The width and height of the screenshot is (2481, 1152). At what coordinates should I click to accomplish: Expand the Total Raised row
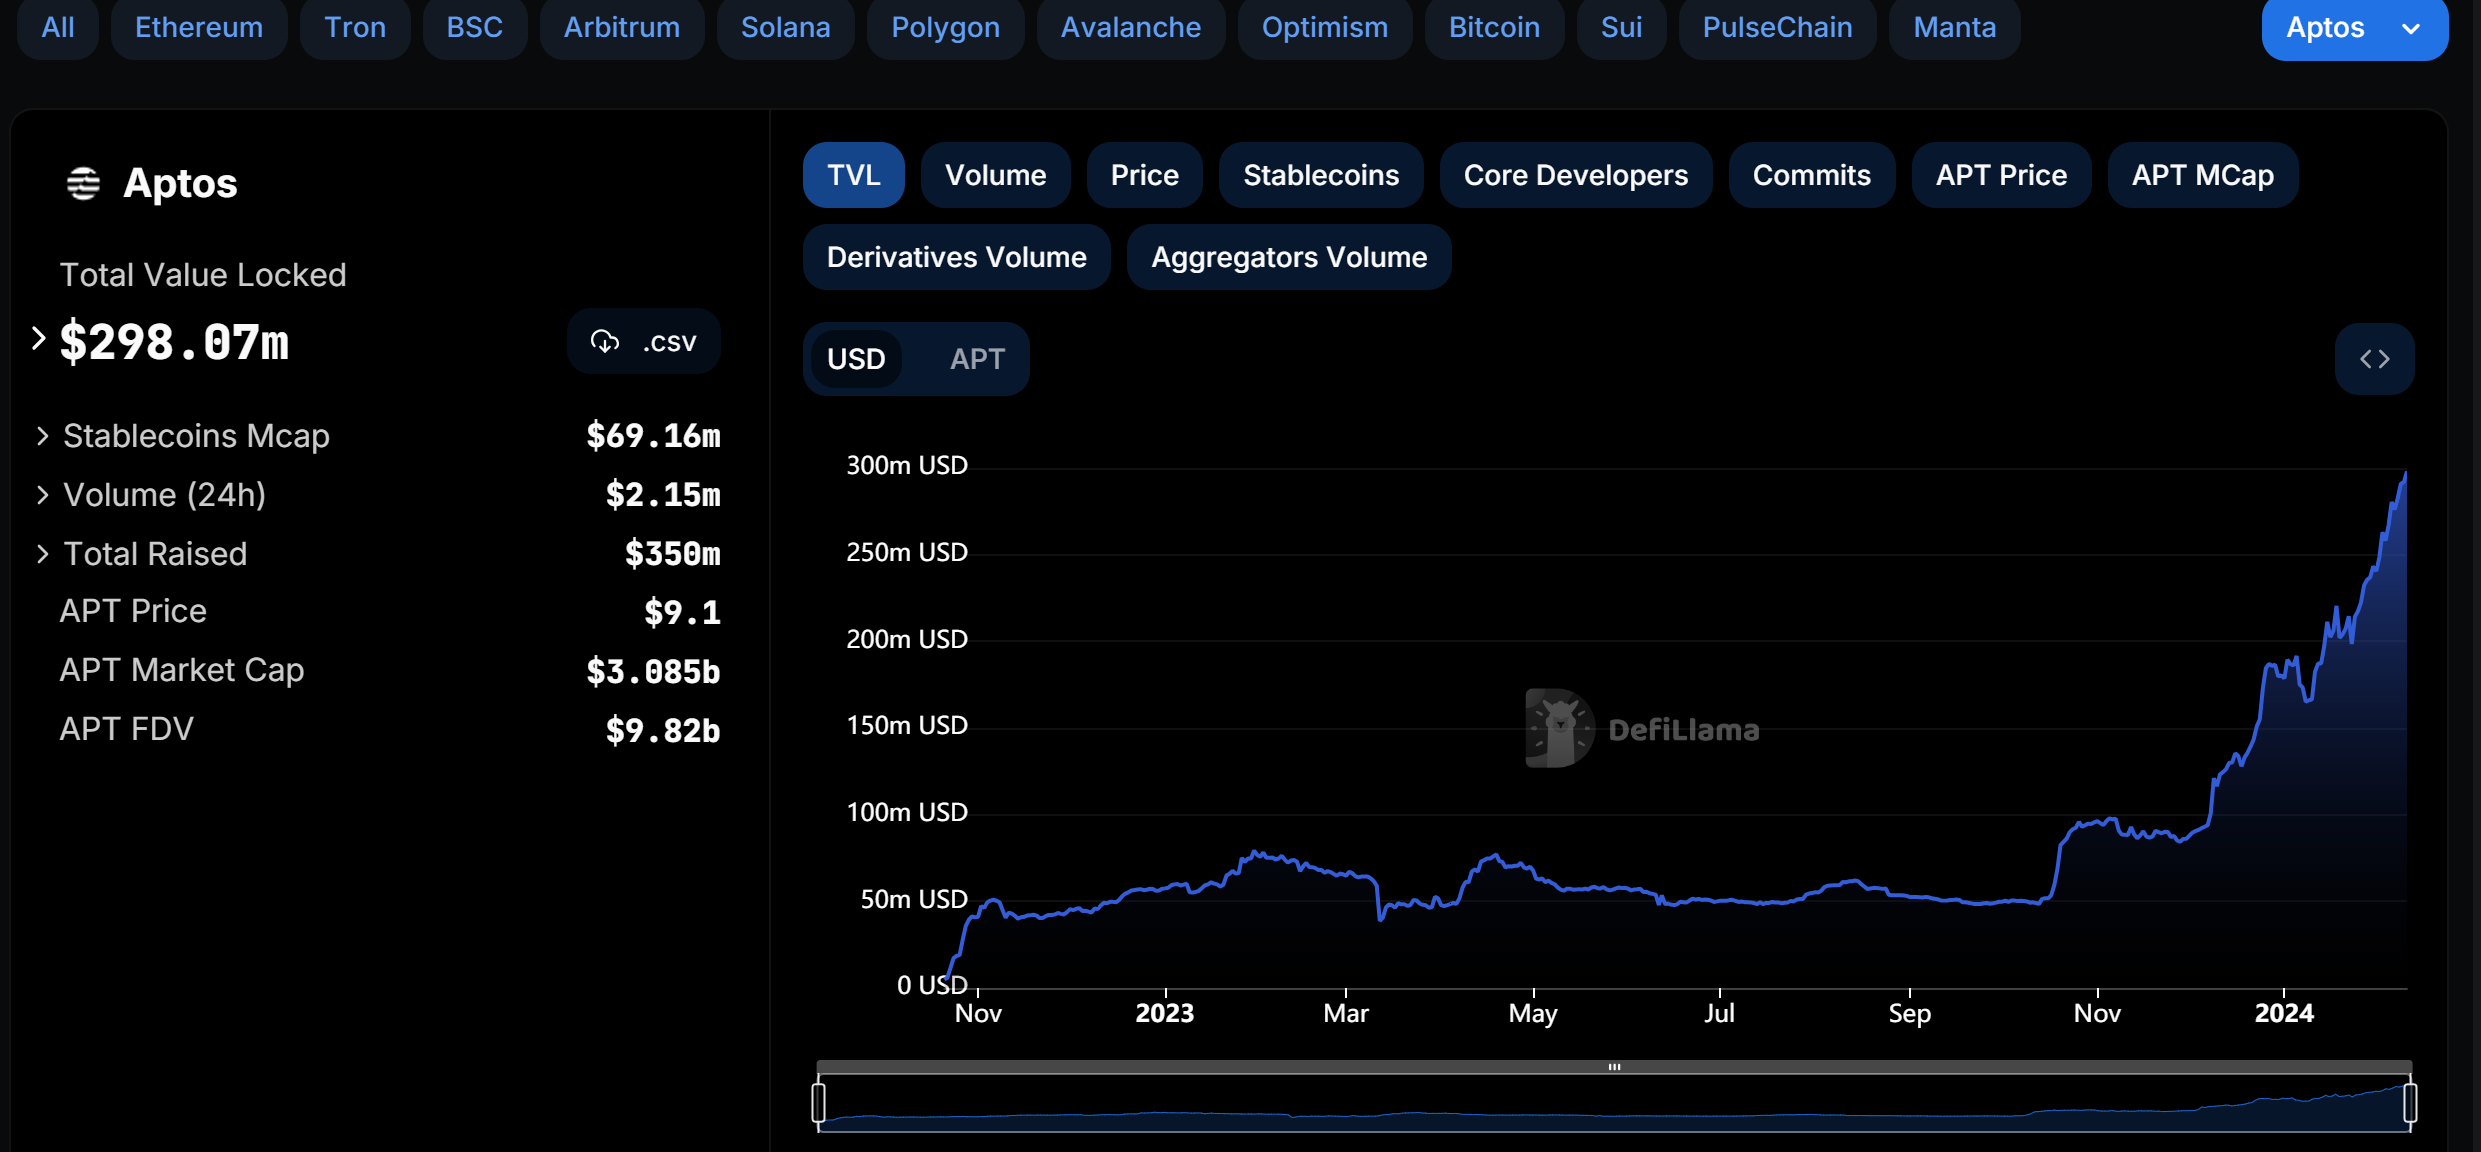coord(42,554)
